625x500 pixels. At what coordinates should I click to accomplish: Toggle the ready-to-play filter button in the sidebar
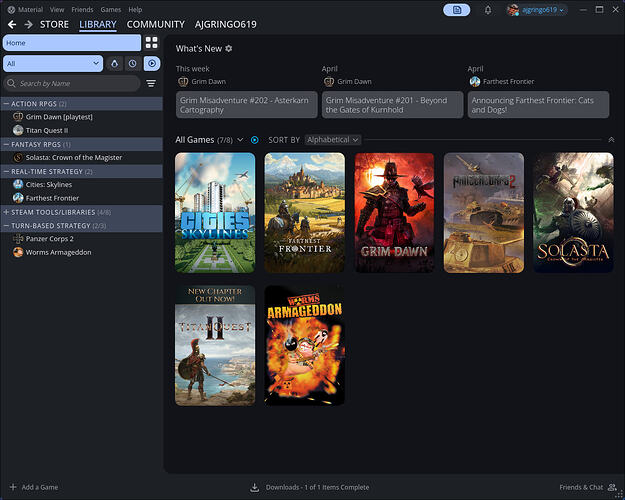pos(152,63)
